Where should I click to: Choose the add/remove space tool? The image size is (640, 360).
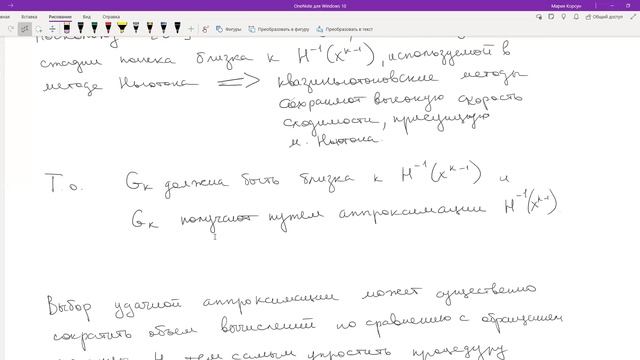[x=52, y=29]
